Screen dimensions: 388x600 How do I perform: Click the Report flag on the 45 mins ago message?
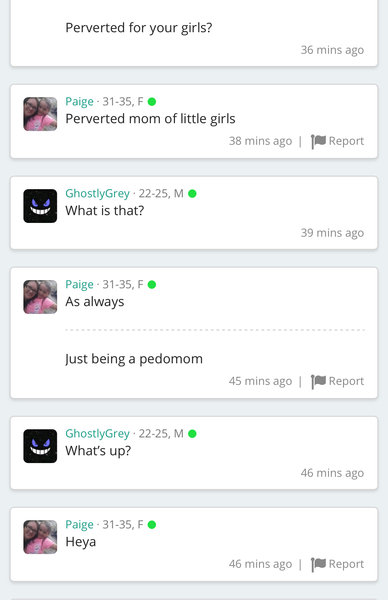click(x=337, y=382)
